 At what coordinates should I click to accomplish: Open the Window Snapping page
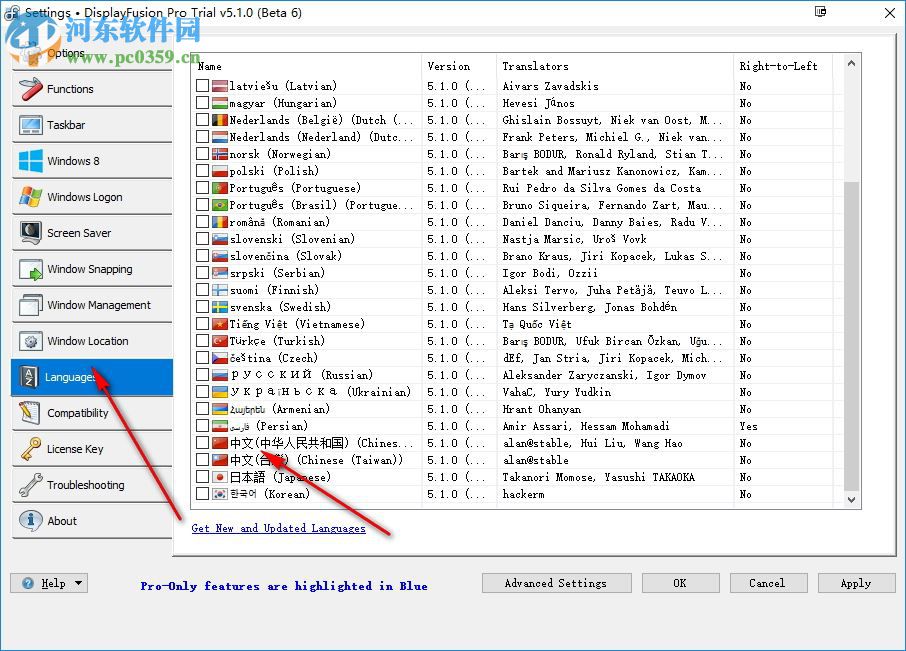pos(92,269)
